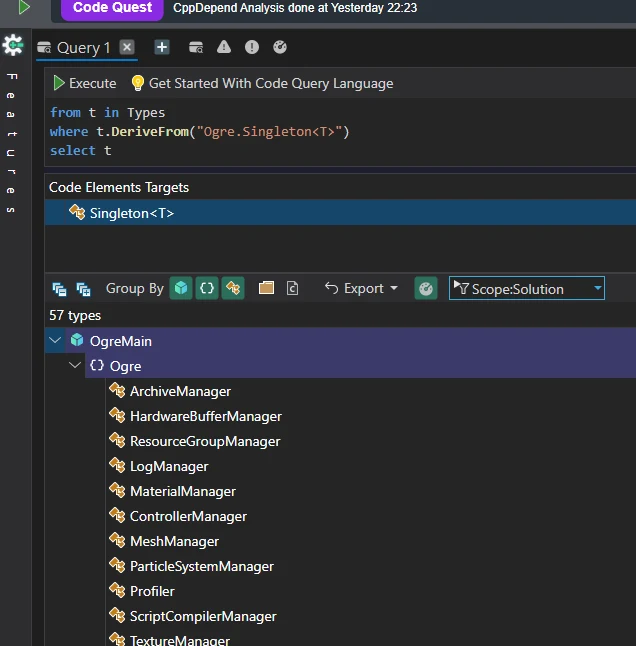
Task: Open the Export dropdown
Action: [x=361, y=288]
